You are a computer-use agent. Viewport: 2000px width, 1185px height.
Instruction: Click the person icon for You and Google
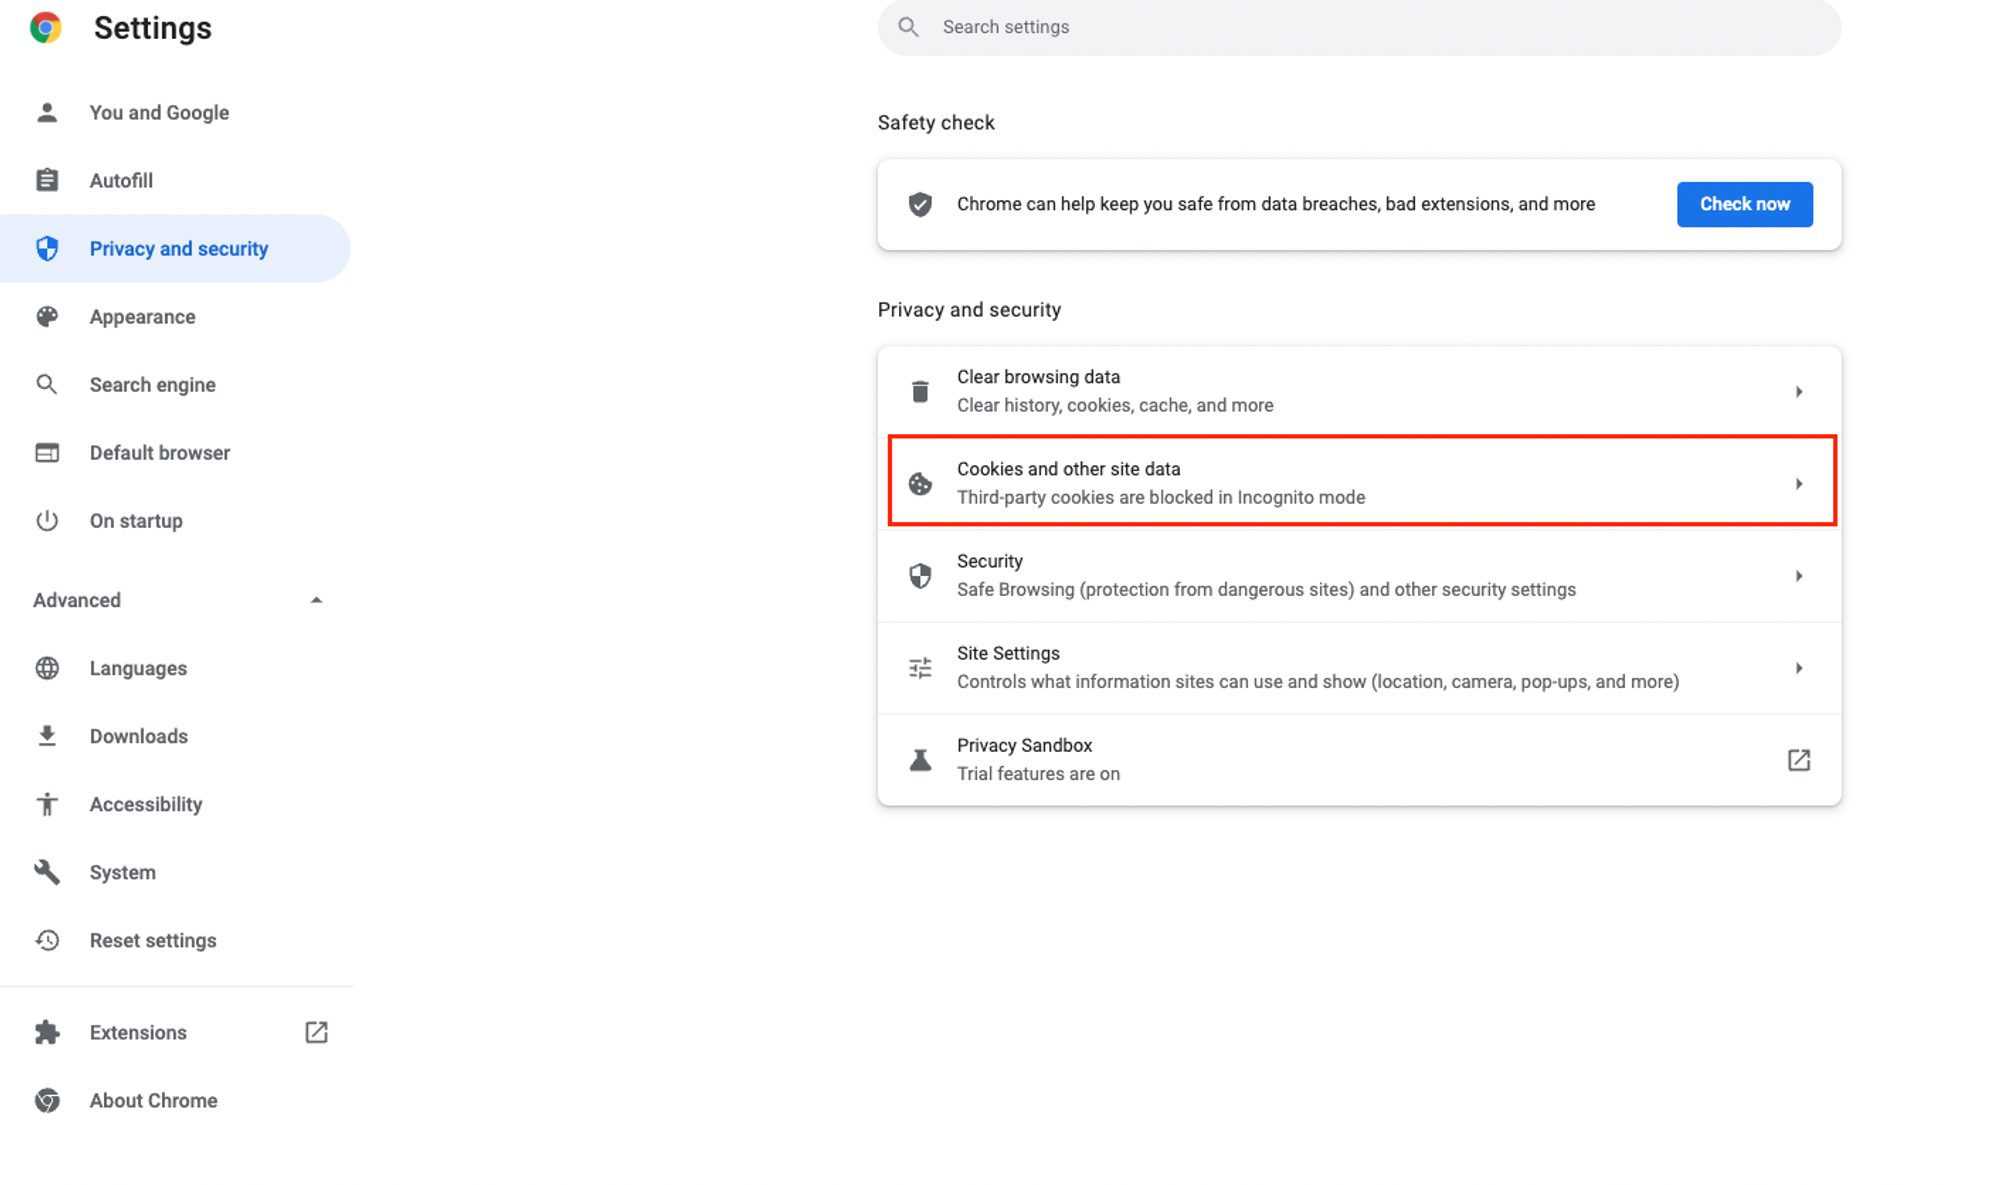47,112
